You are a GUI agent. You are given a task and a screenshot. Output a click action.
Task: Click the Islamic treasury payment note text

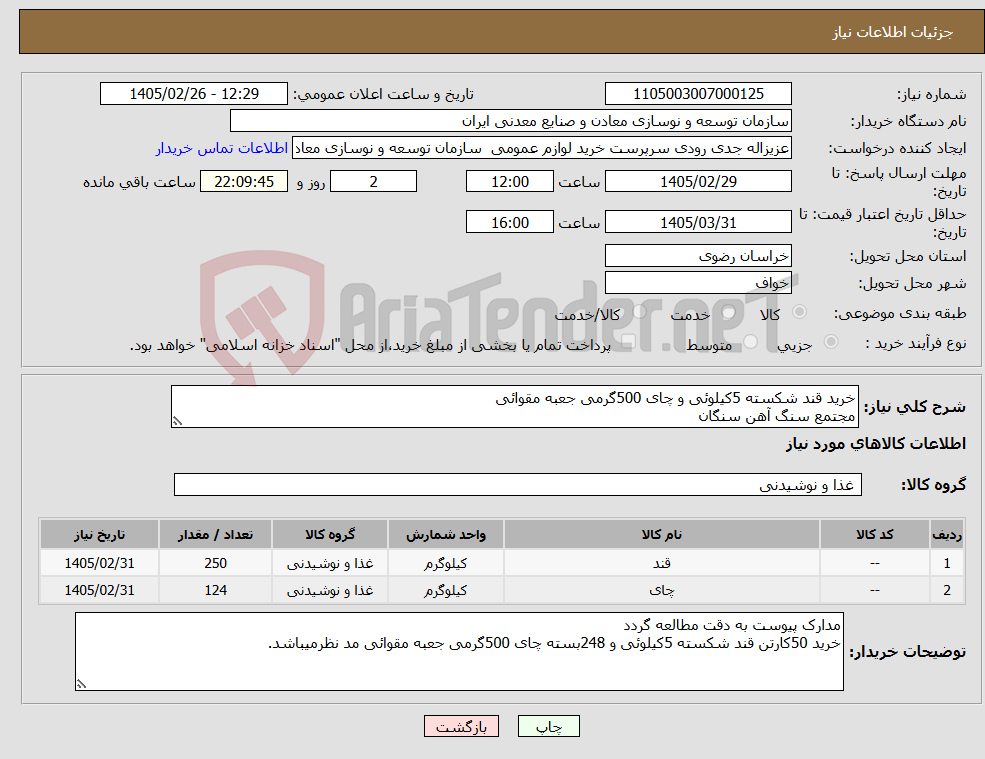370,346
